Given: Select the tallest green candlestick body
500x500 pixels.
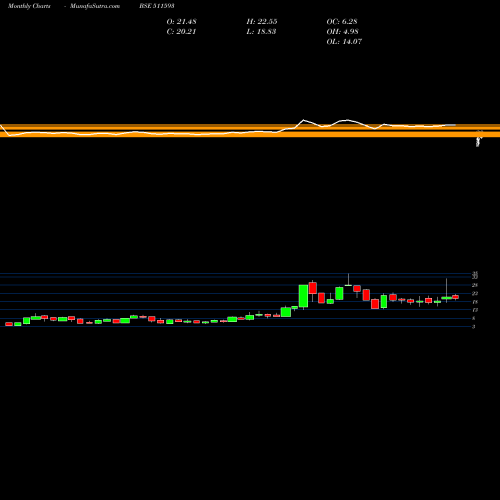Looking at the screenshot, I should [303, 296].
